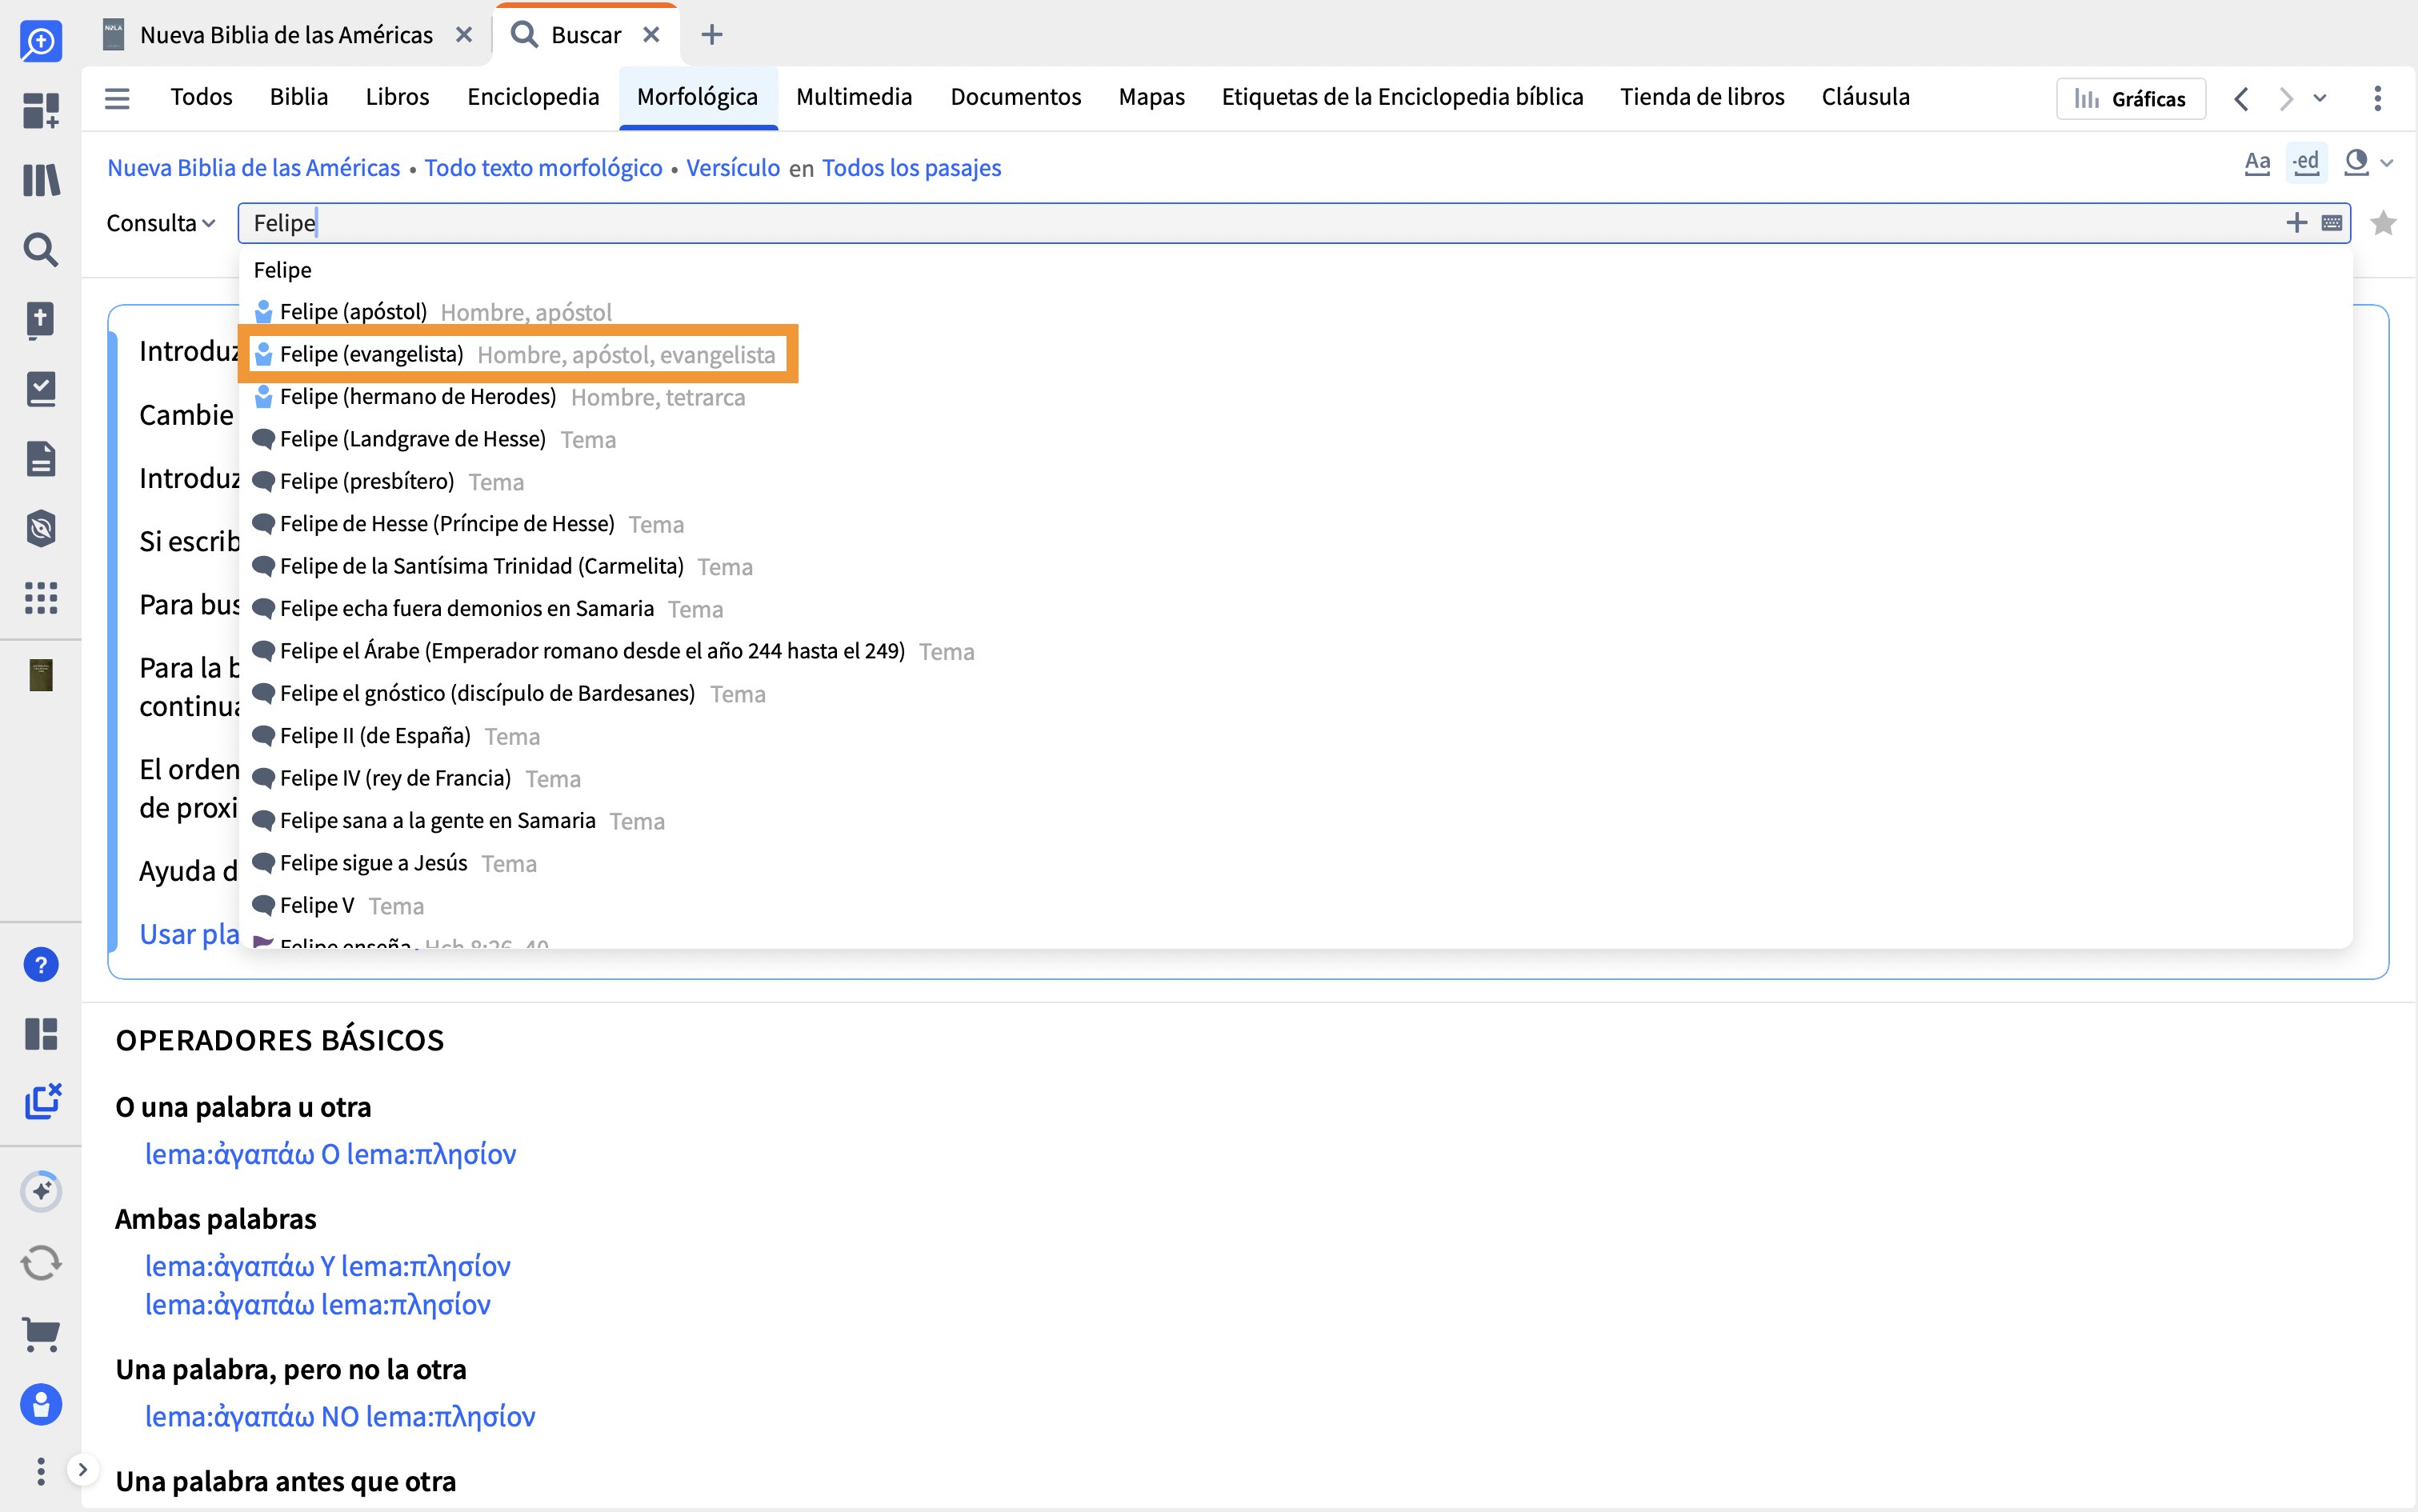The width and height of the screenshot is (2418, 1512).
Task: Click the plus icon in search field
Action: (2296, 222)
